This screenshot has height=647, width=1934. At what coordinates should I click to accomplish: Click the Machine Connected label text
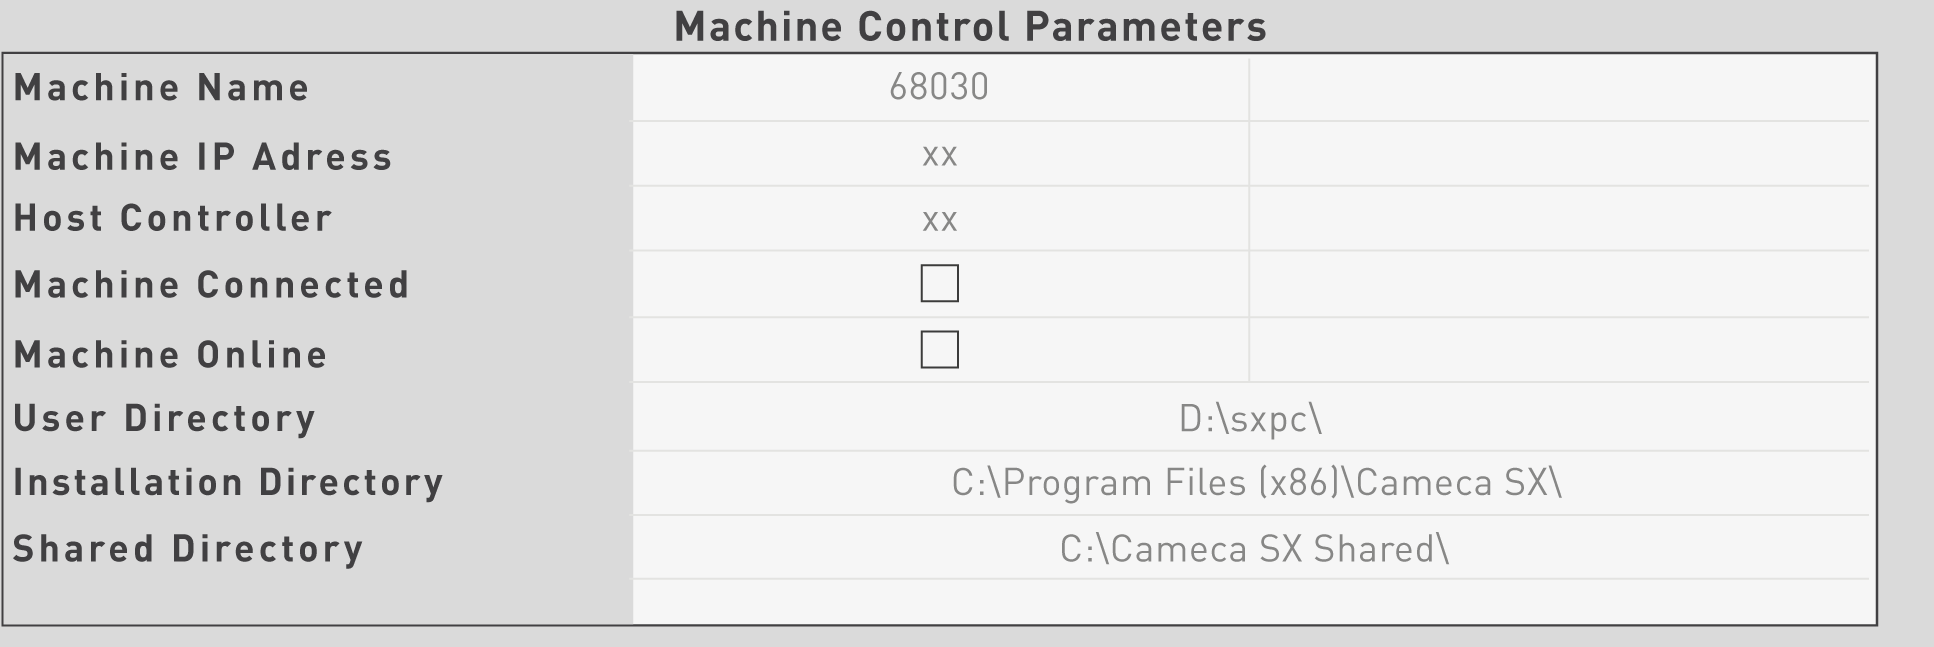point(212,285)
